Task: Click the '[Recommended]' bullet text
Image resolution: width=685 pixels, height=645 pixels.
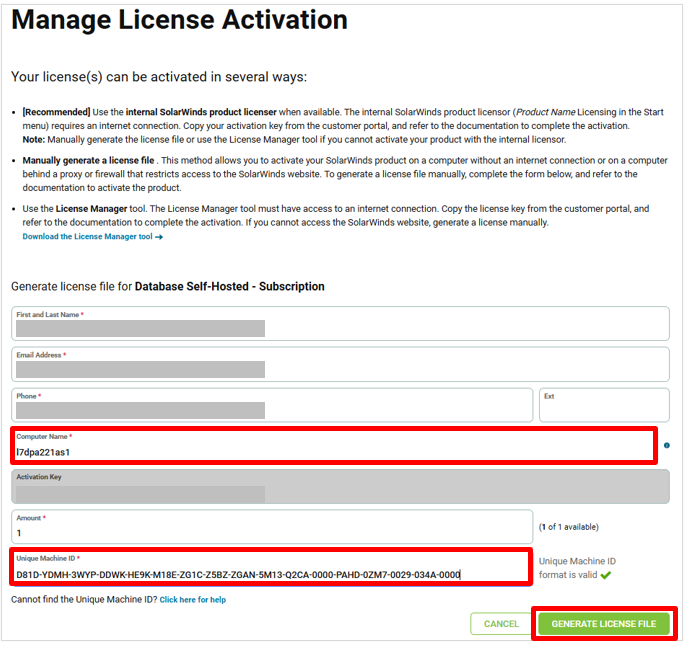Action: pyautogui.click(x=56, y=112)
